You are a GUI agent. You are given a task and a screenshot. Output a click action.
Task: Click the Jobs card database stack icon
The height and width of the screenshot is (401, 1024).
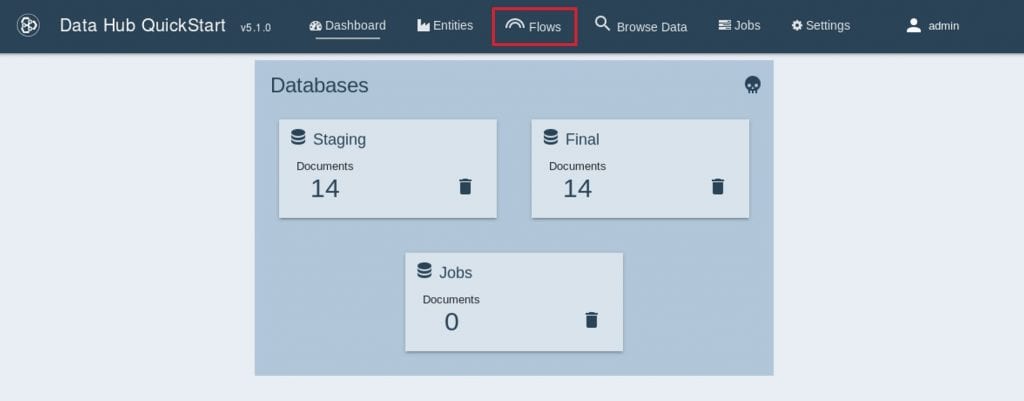[424, 271]
